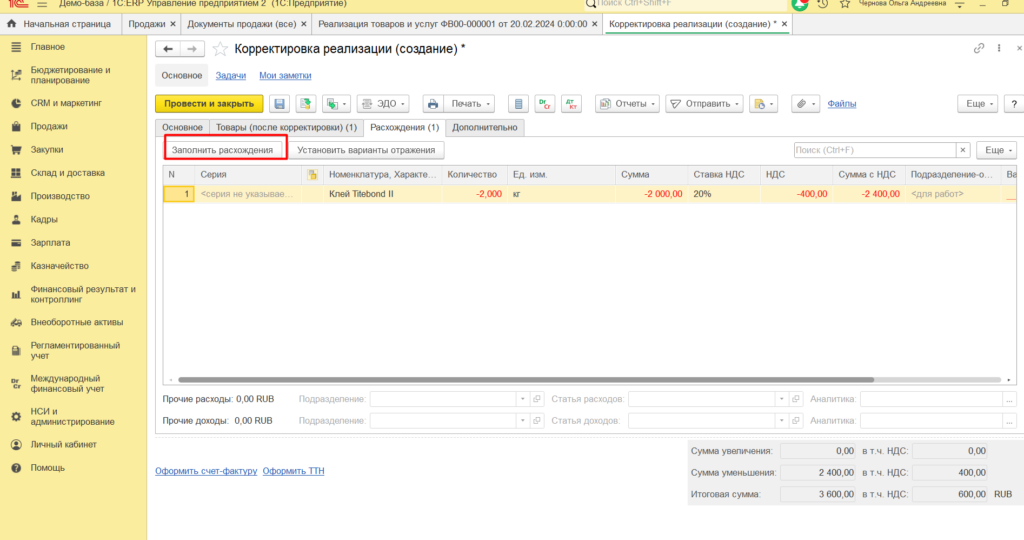Click the paperclip attachments icon
The height and width of the screenshot is (540, 1024).
coord(805,104)
